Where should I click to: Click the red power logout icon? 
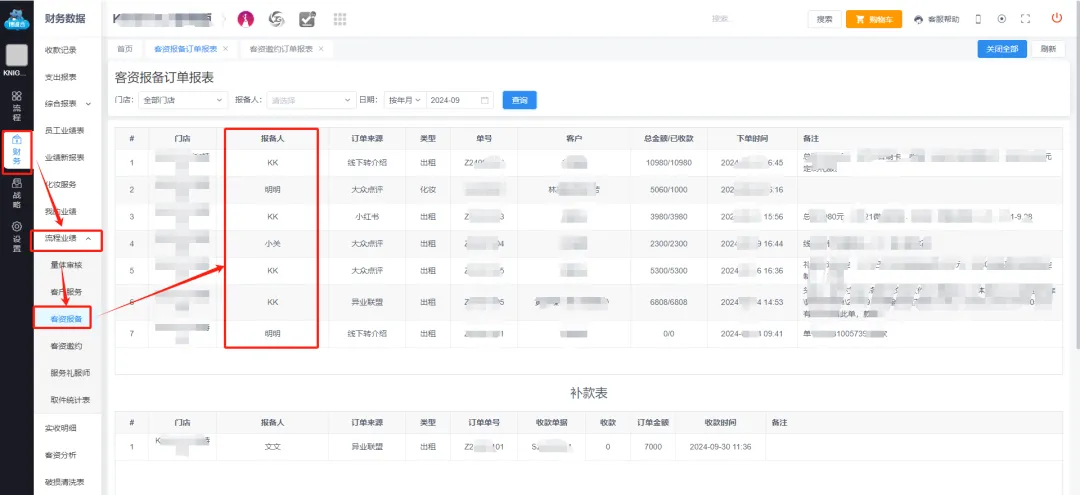1056,18
